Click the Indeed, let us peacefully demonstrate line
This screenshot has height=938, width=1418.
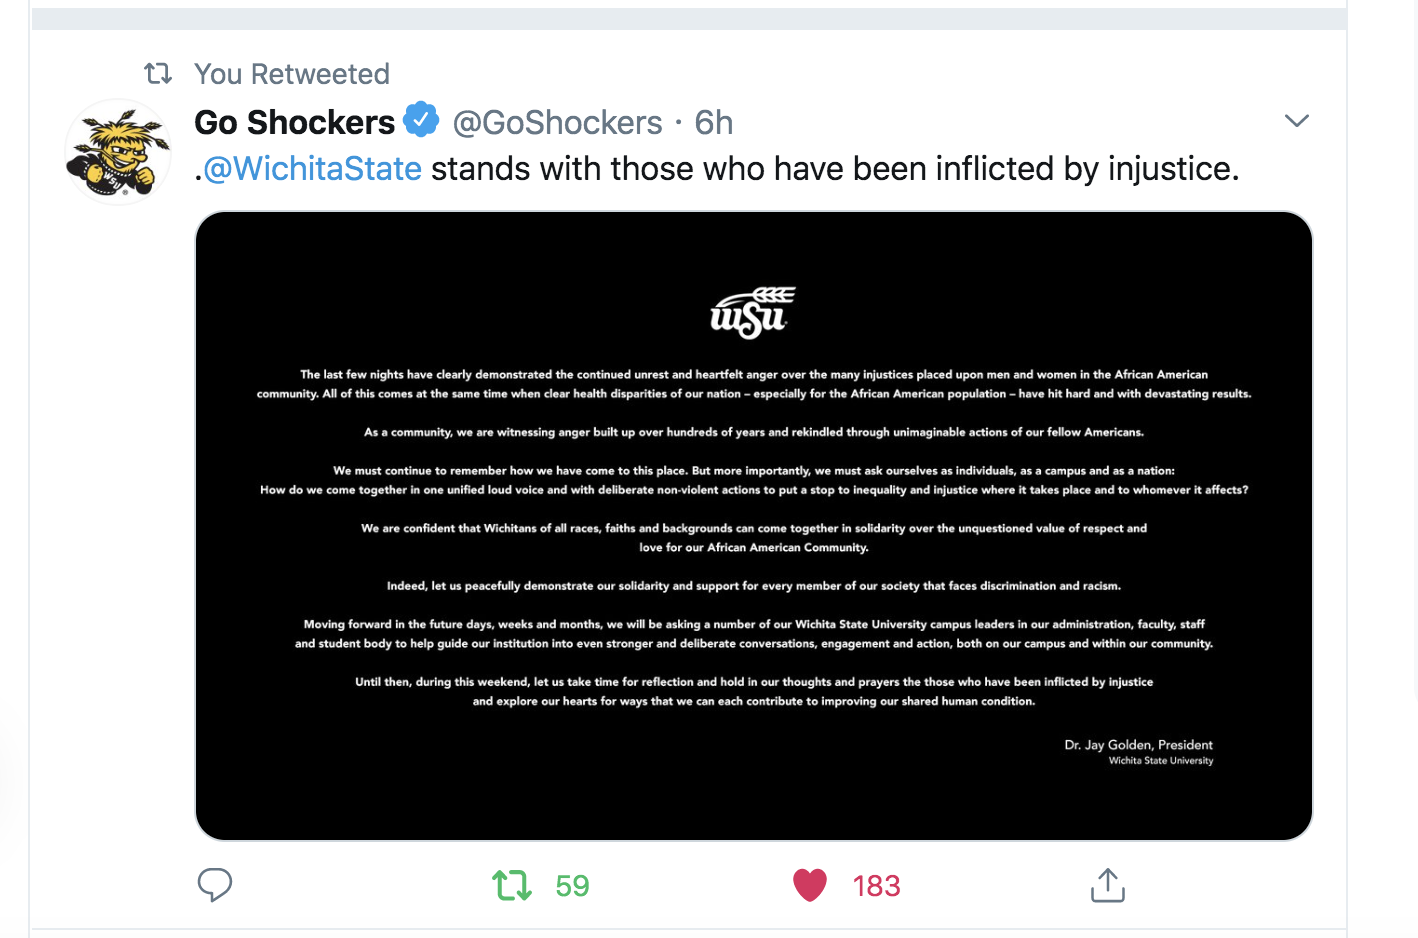point(754,586)
